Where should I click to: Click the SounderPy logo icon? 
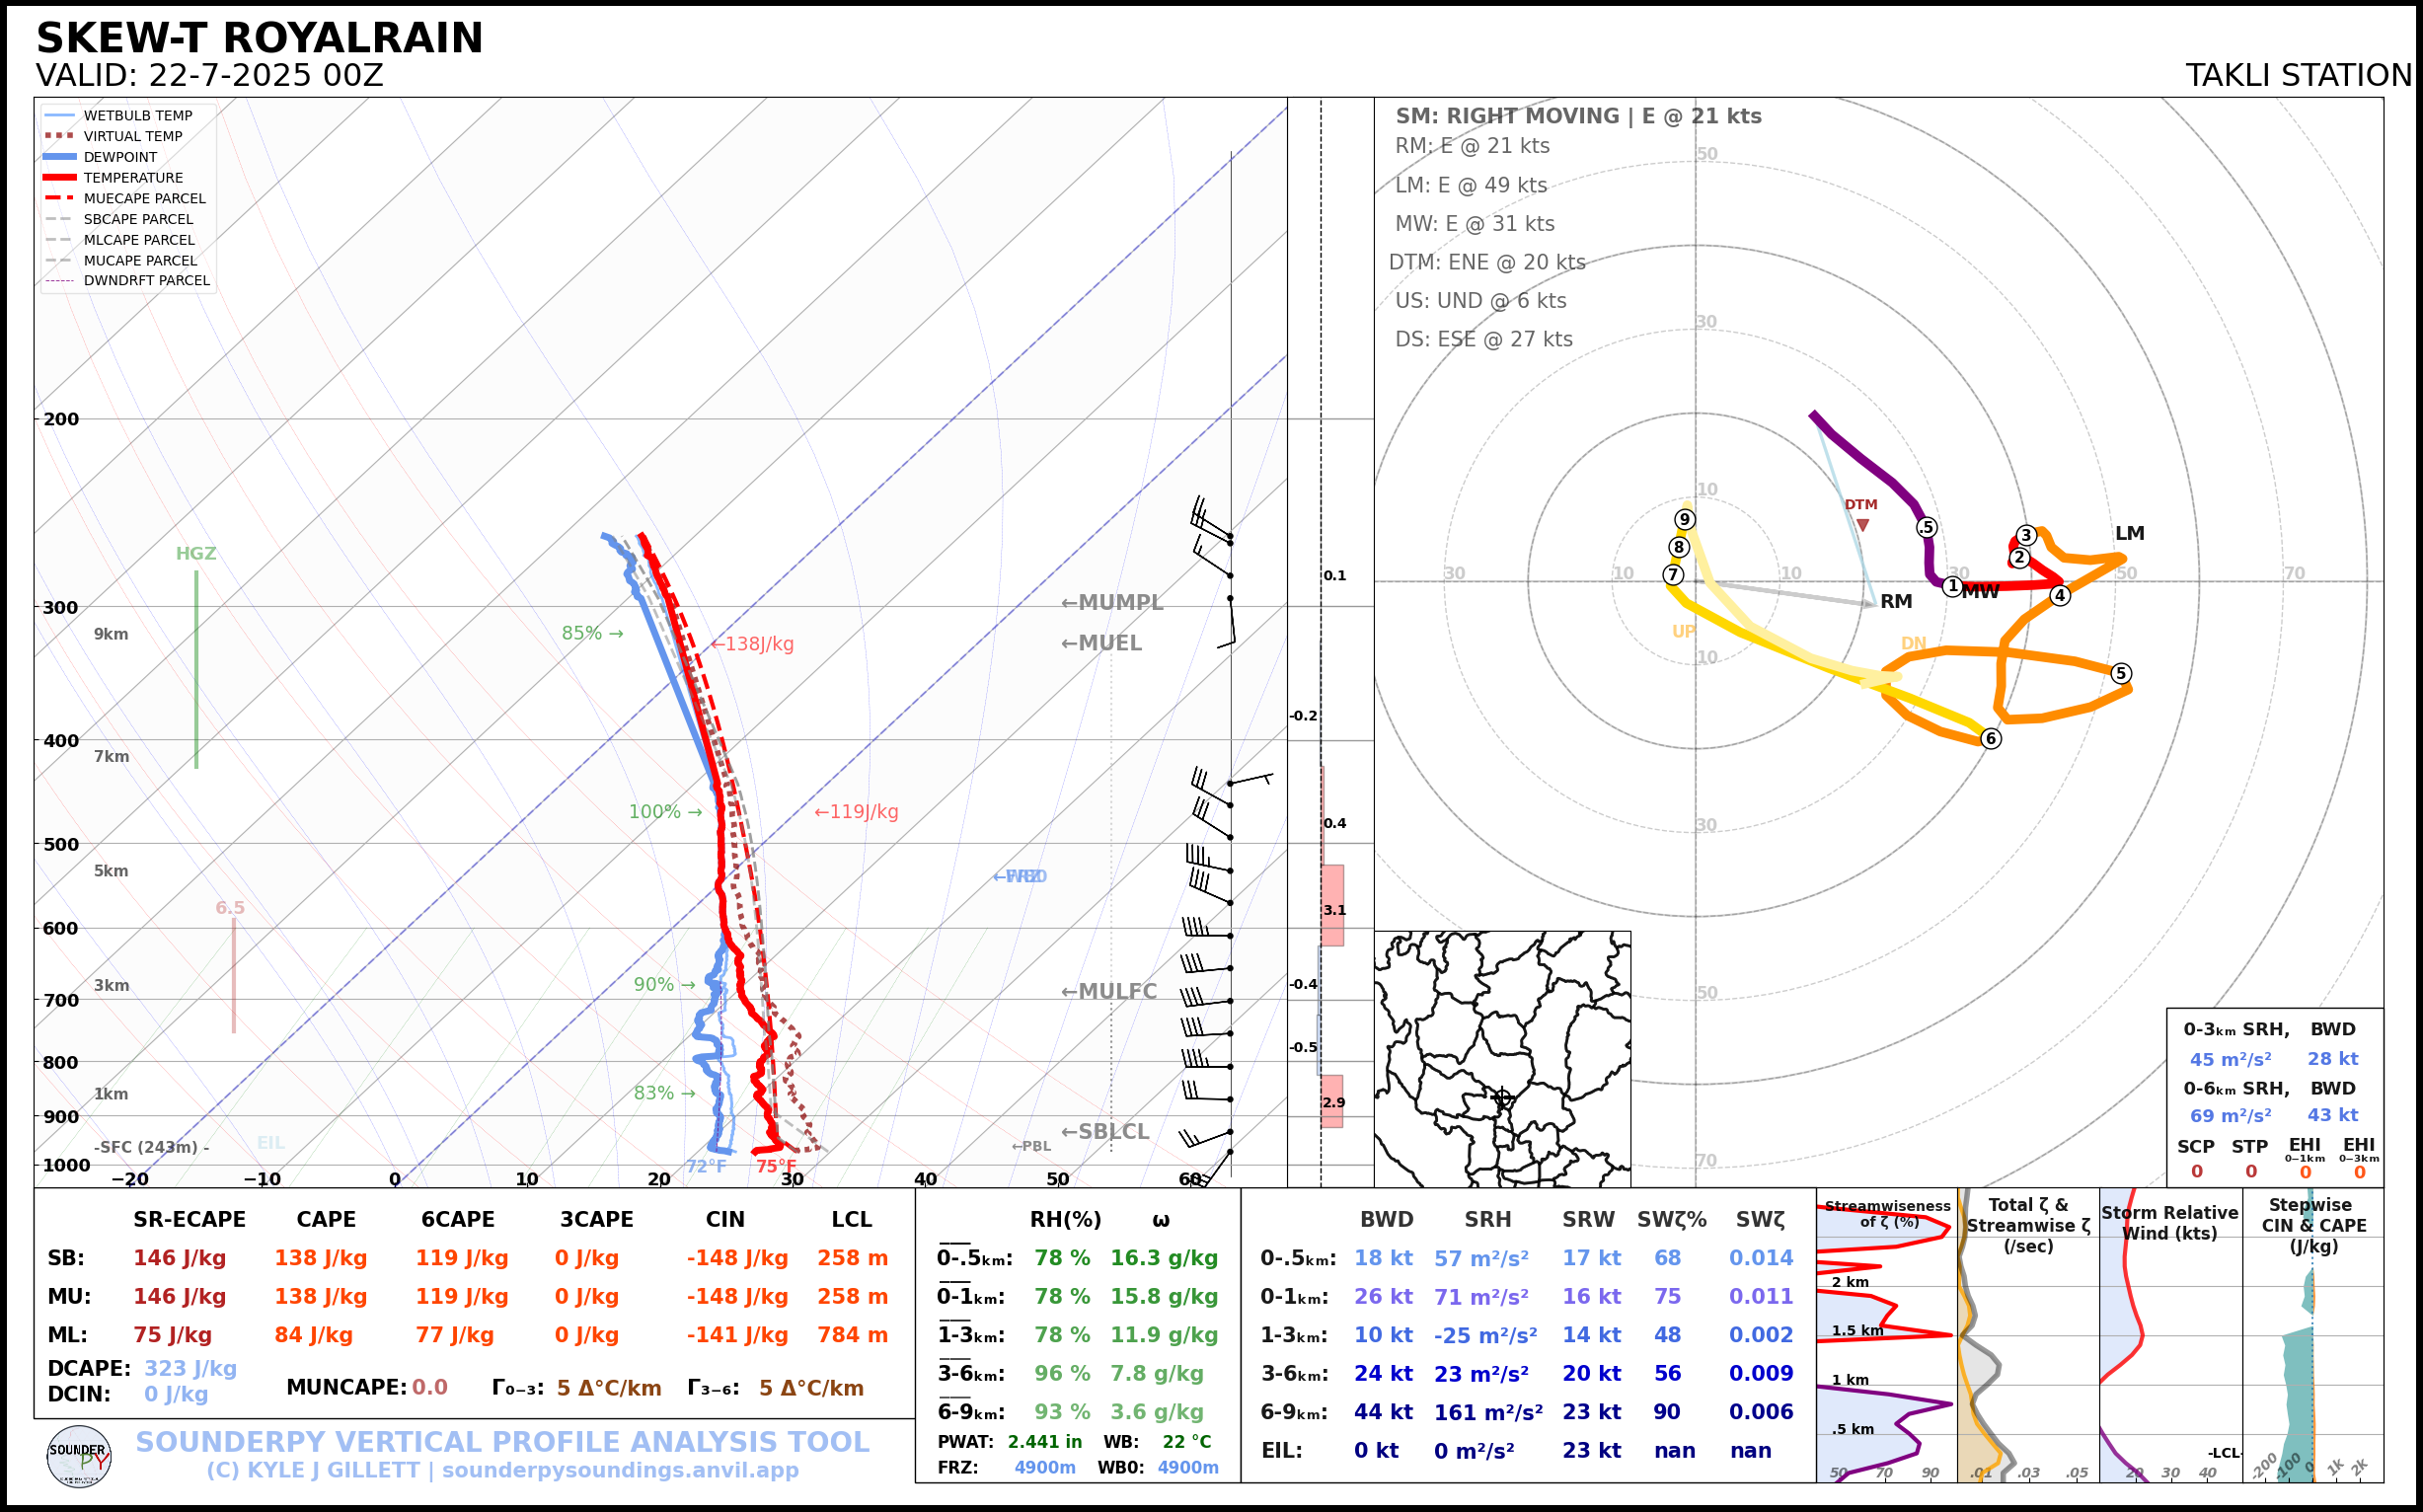pos(79,1456)
